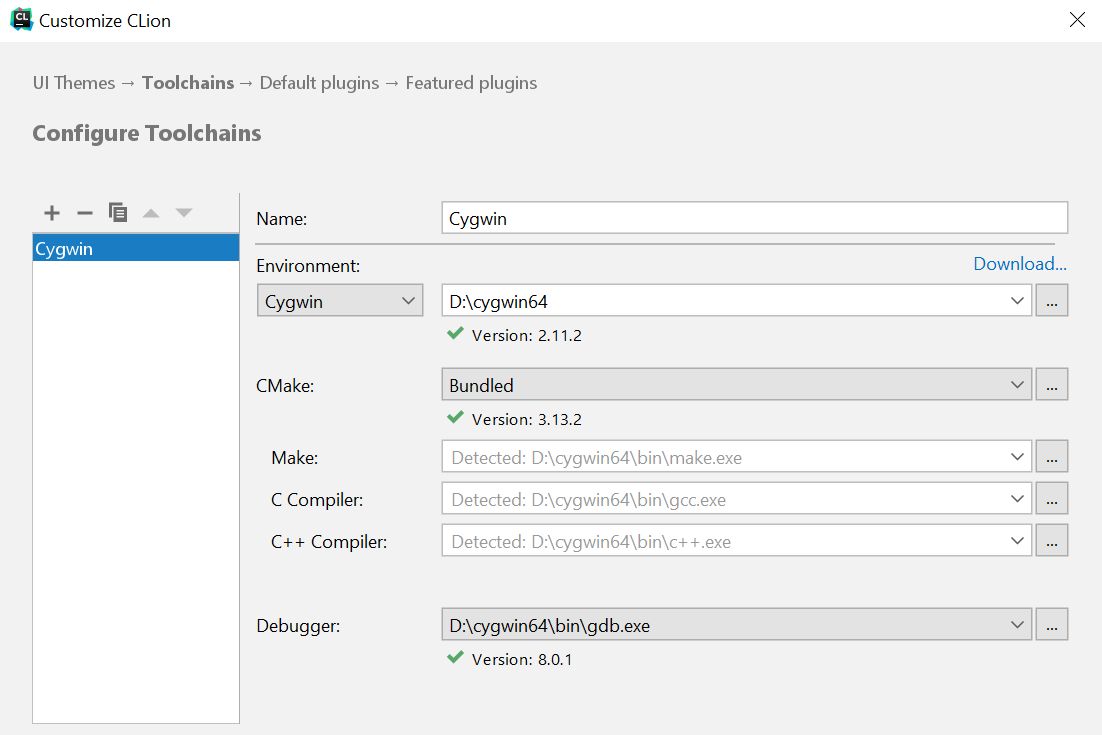
Task: Click the 'Version: 3.13.2' text
Action: (x=526, y=419)
